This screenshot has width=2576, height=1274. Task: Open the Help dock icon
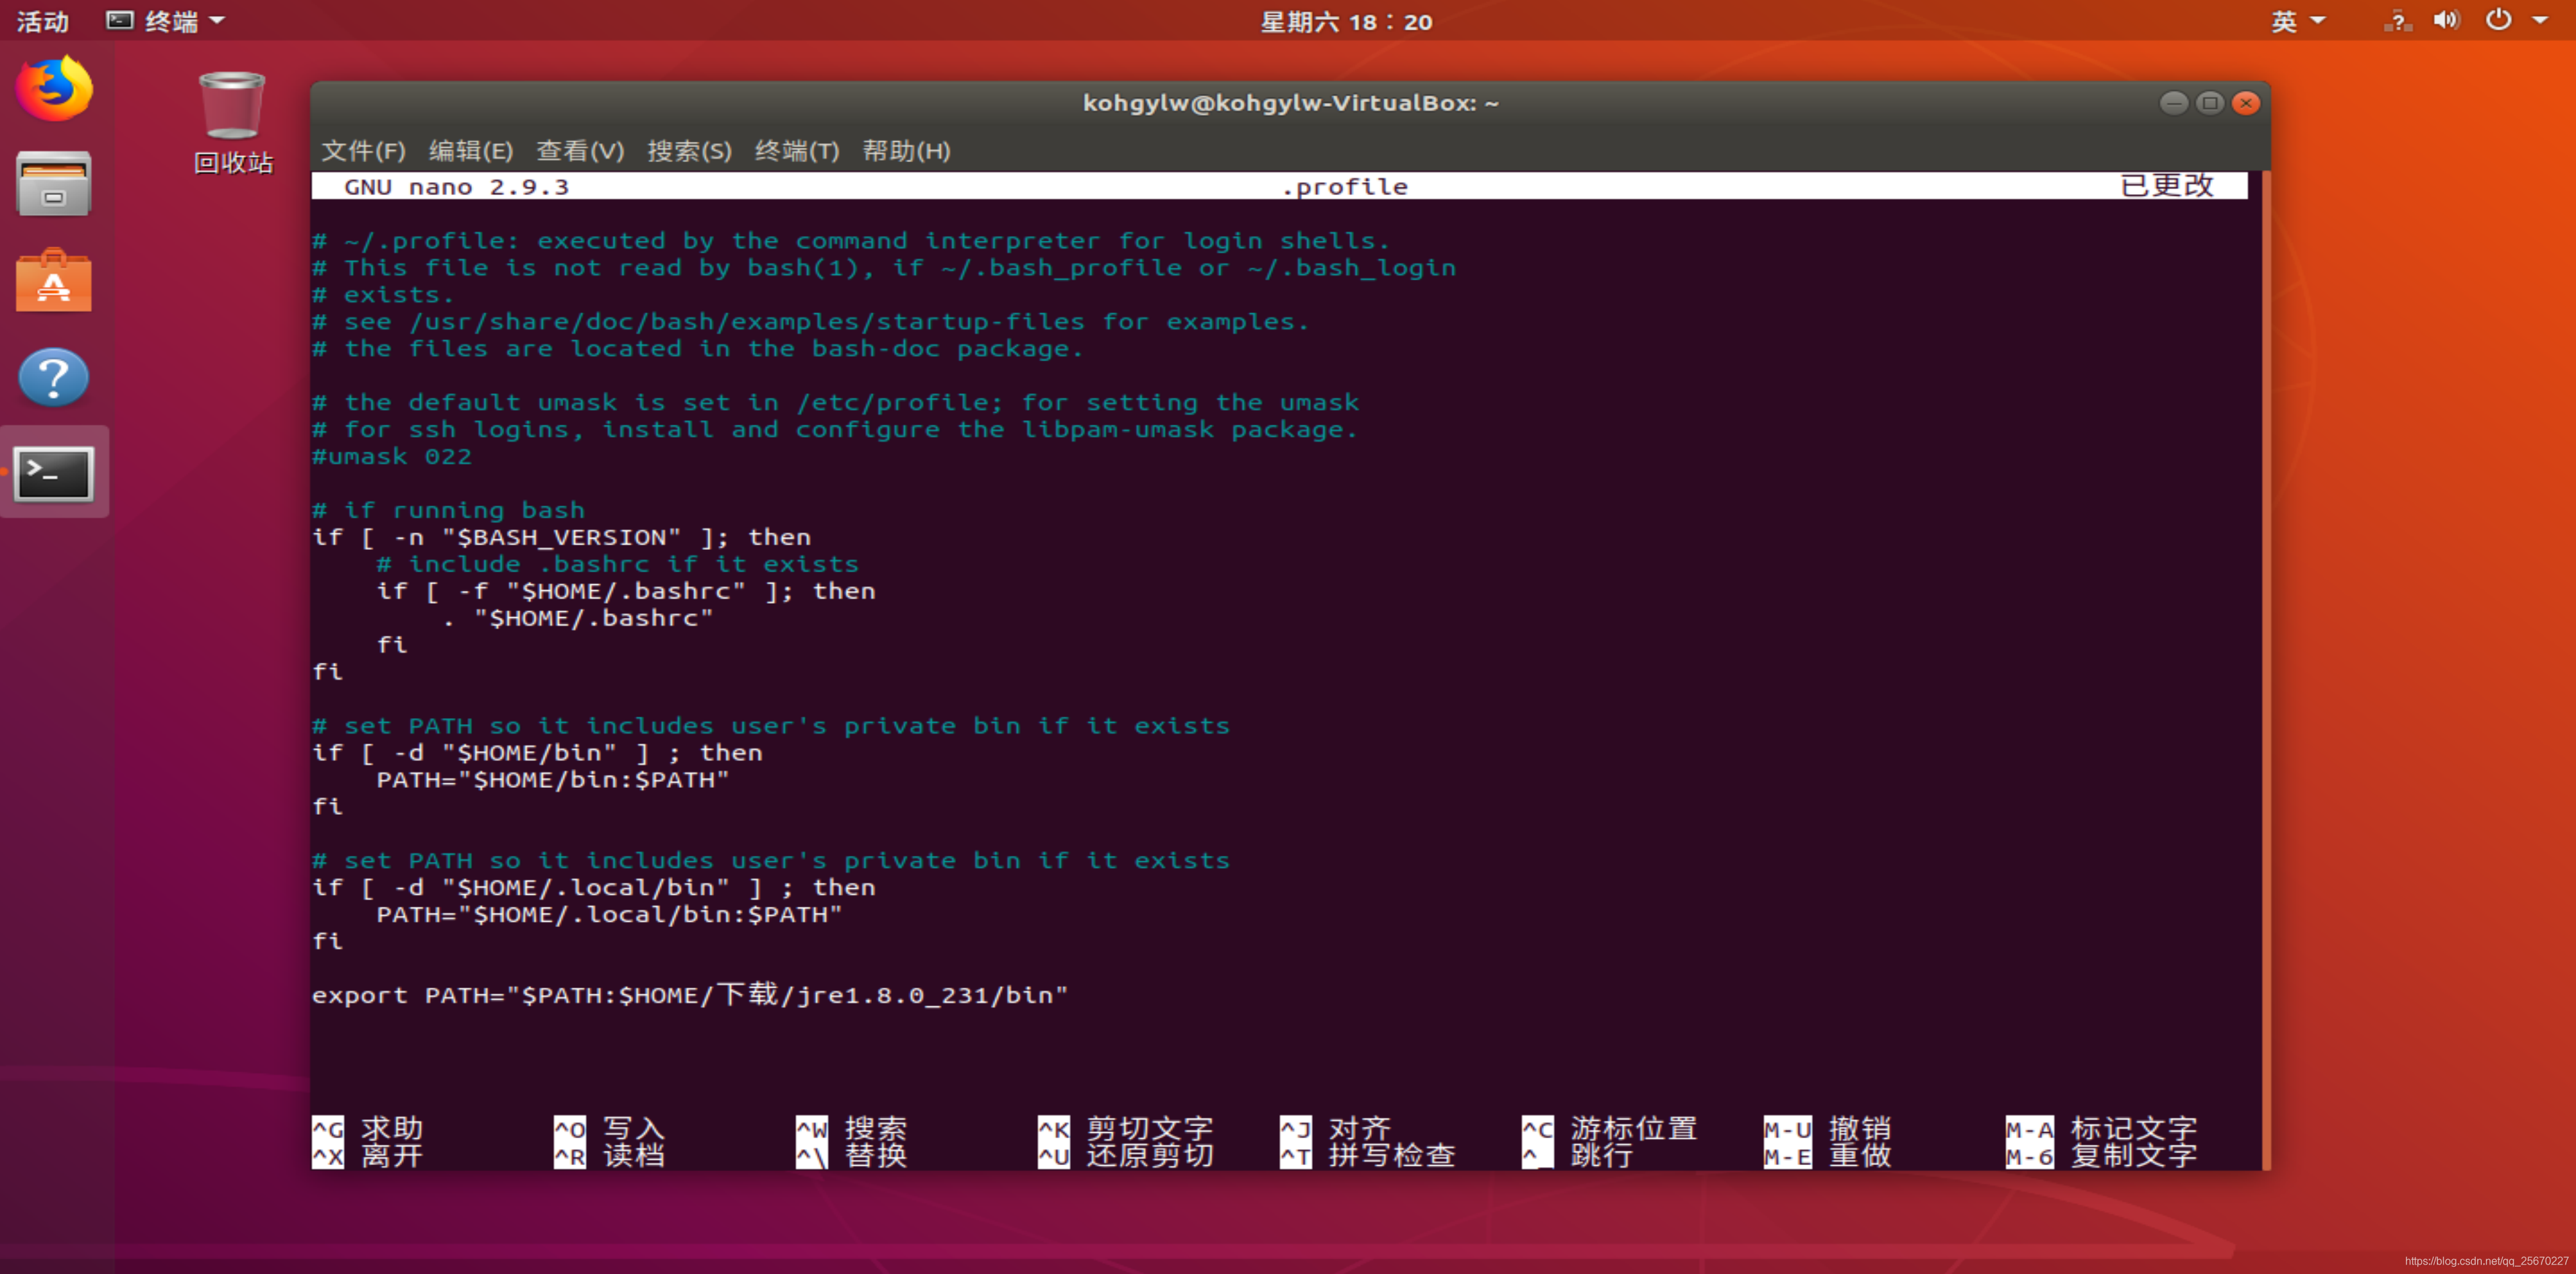coord(54,377)
